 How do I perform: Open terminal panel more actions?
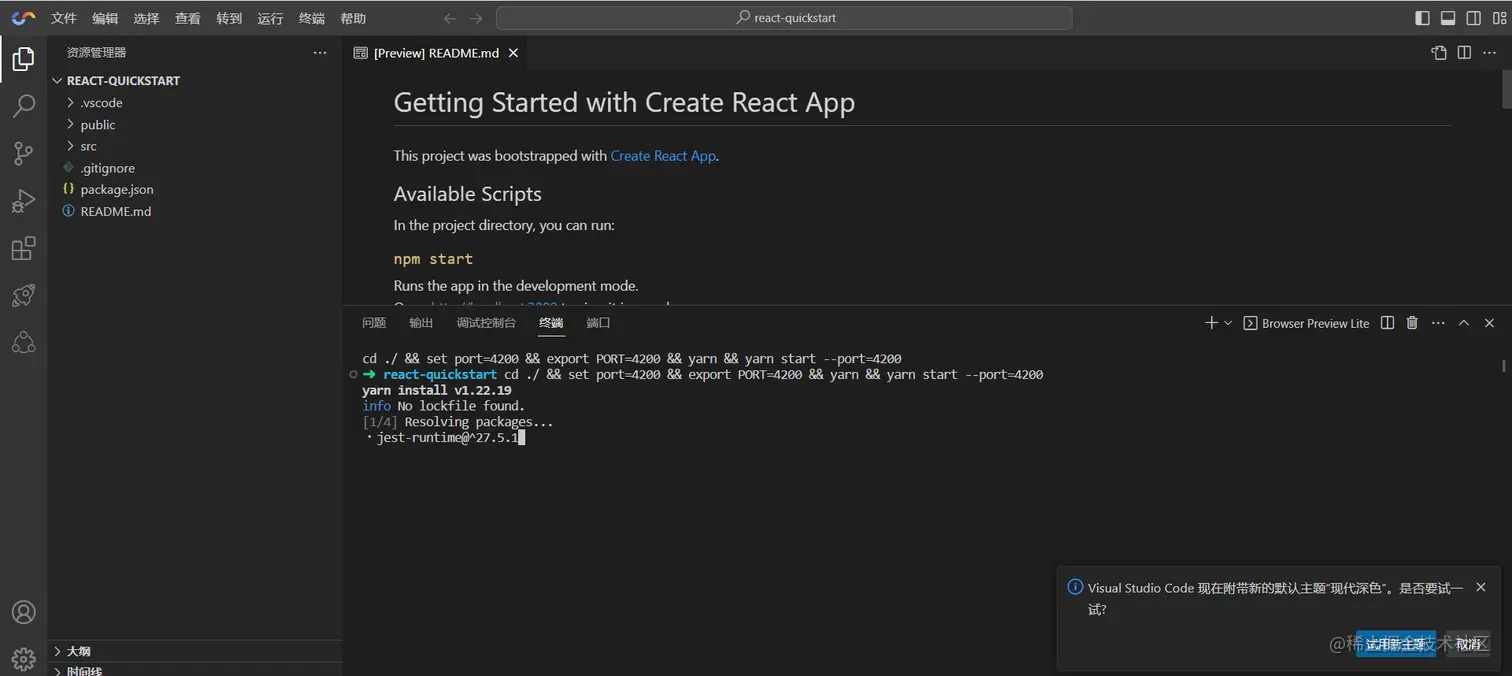click(1438, 323)
